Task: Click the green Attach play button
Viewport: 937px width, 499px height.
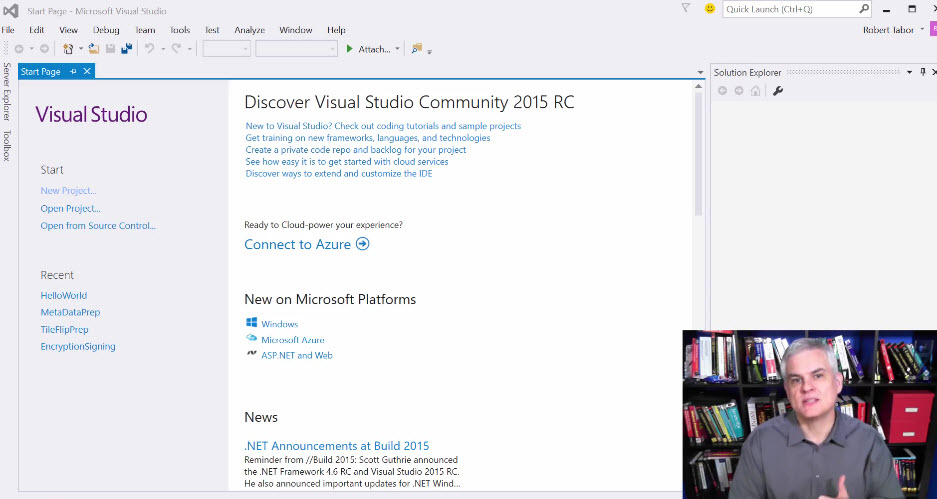Action: pyautogui.click(x=350, y=49)
